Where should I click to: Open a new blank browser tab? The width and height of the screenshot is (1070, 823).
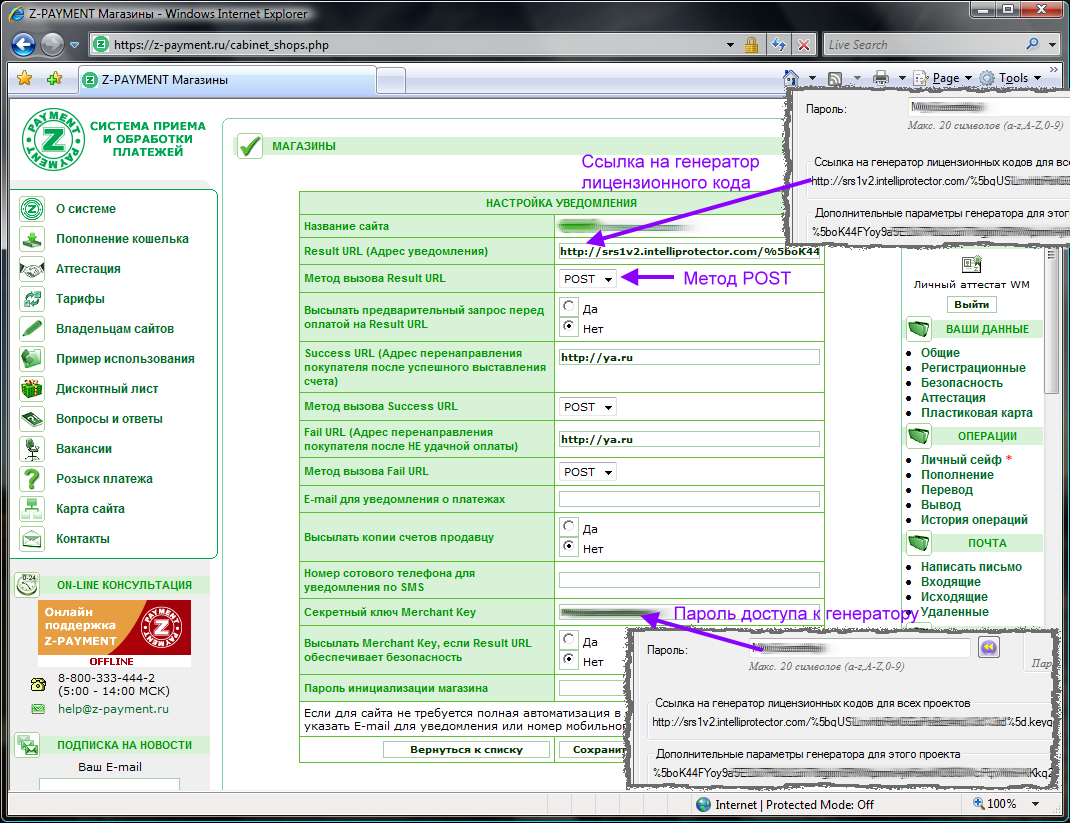tap(391, 81)
